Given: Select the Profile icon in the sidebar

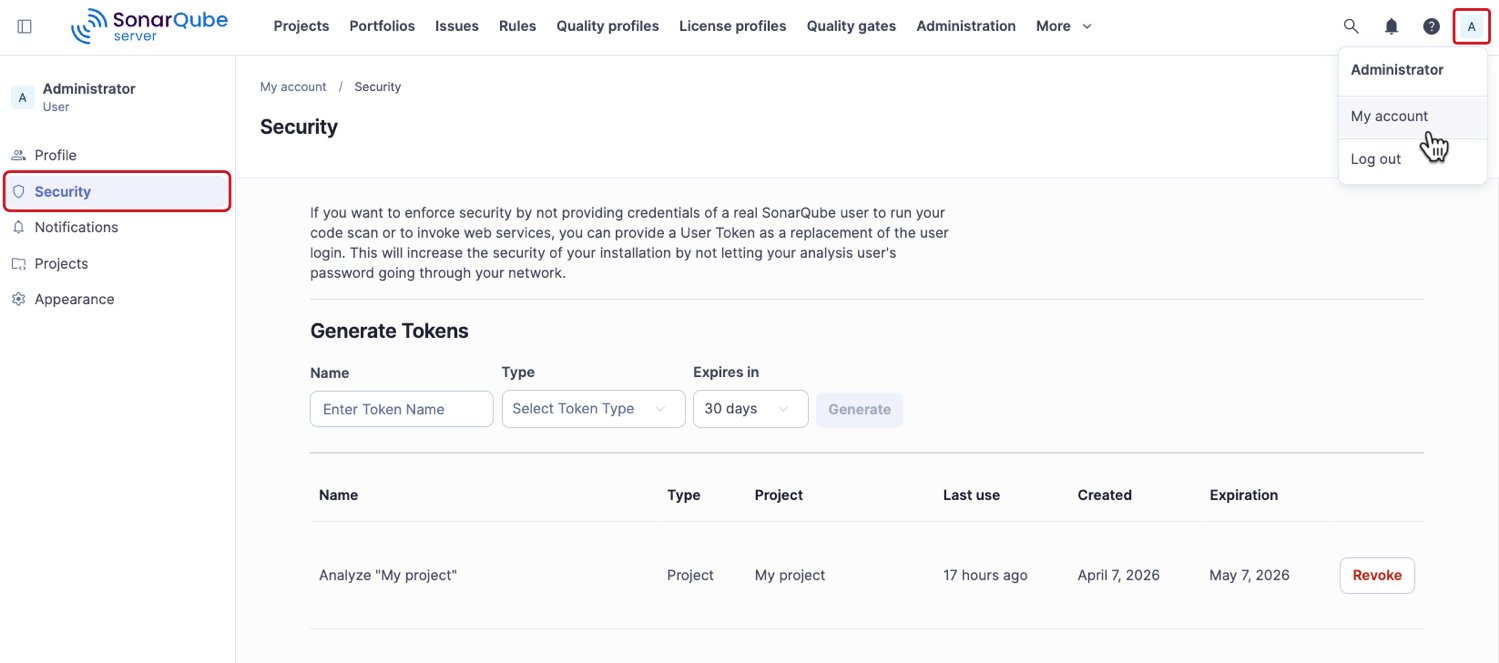Looking at the screenshot, I should click(x=19, y=155).
